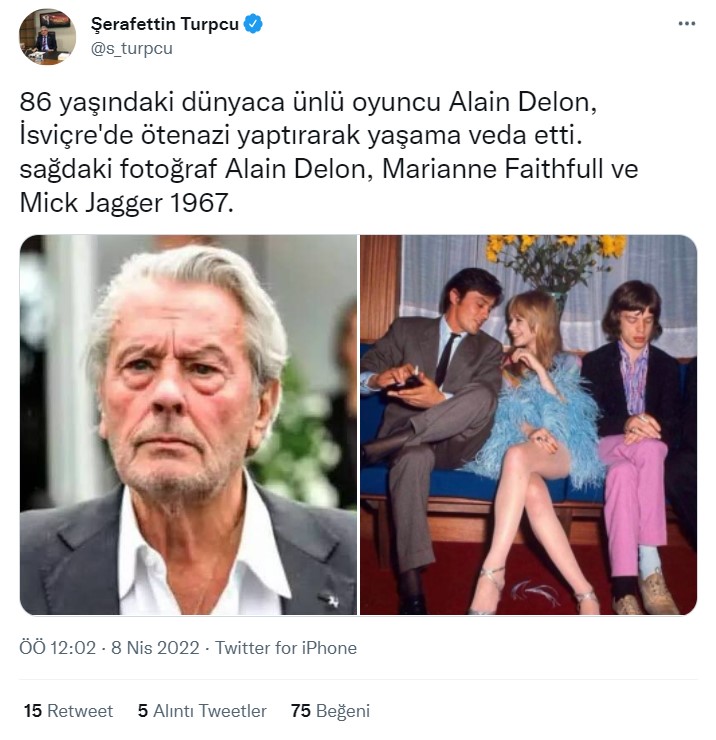The width and height of the screenshot is (716, 740).
Task: Open the Twitter for iPhone source link
Action: pos(286,648)
